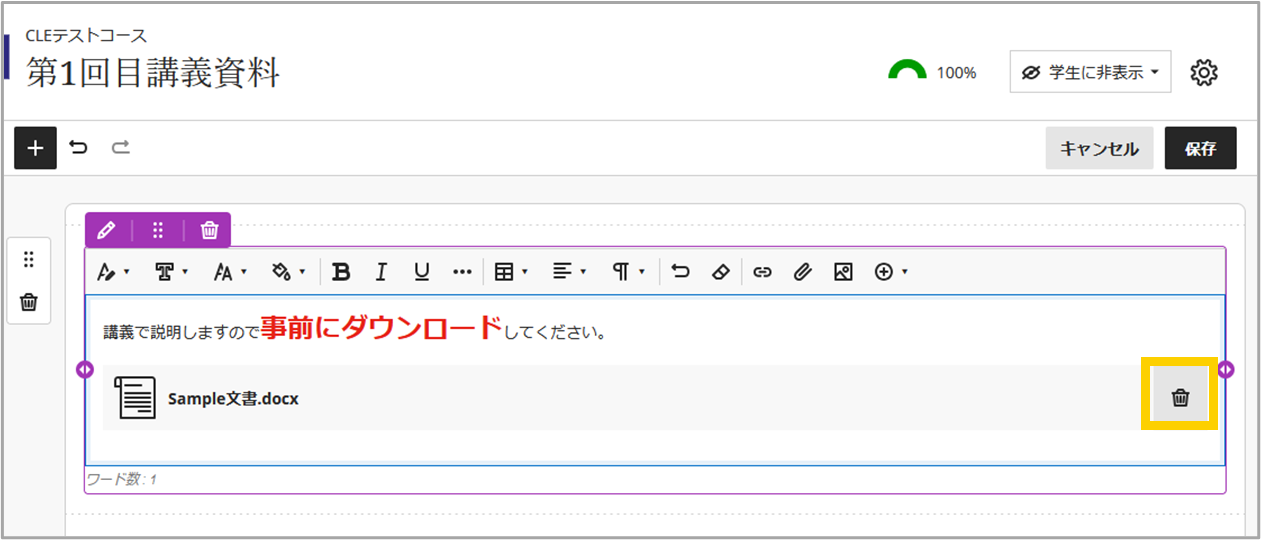The image size is (1261, 540).
Task: Click the 保存 button
Action: point(1200,148)
